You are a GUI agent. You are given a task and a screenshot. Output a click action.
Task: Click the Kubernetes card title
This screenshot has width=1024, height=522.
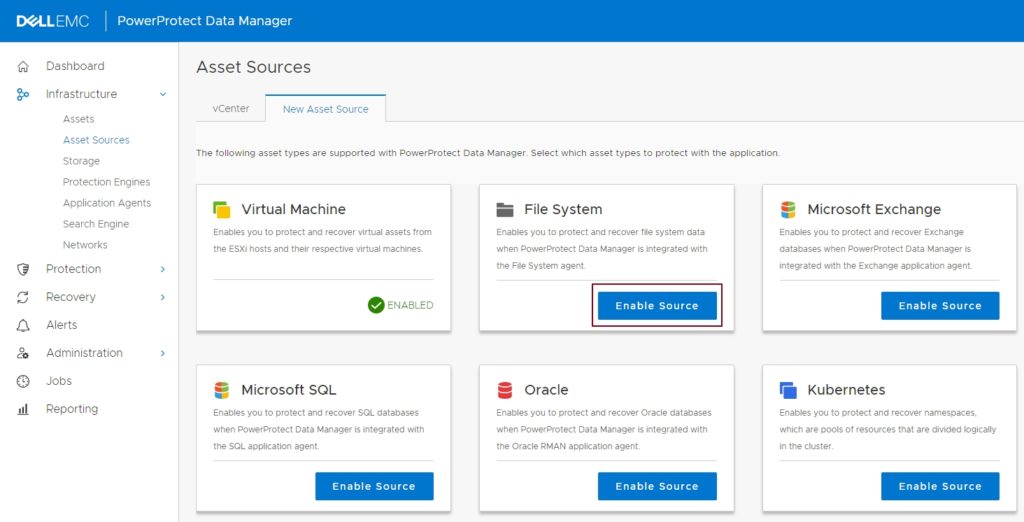(x=846, y=390)
